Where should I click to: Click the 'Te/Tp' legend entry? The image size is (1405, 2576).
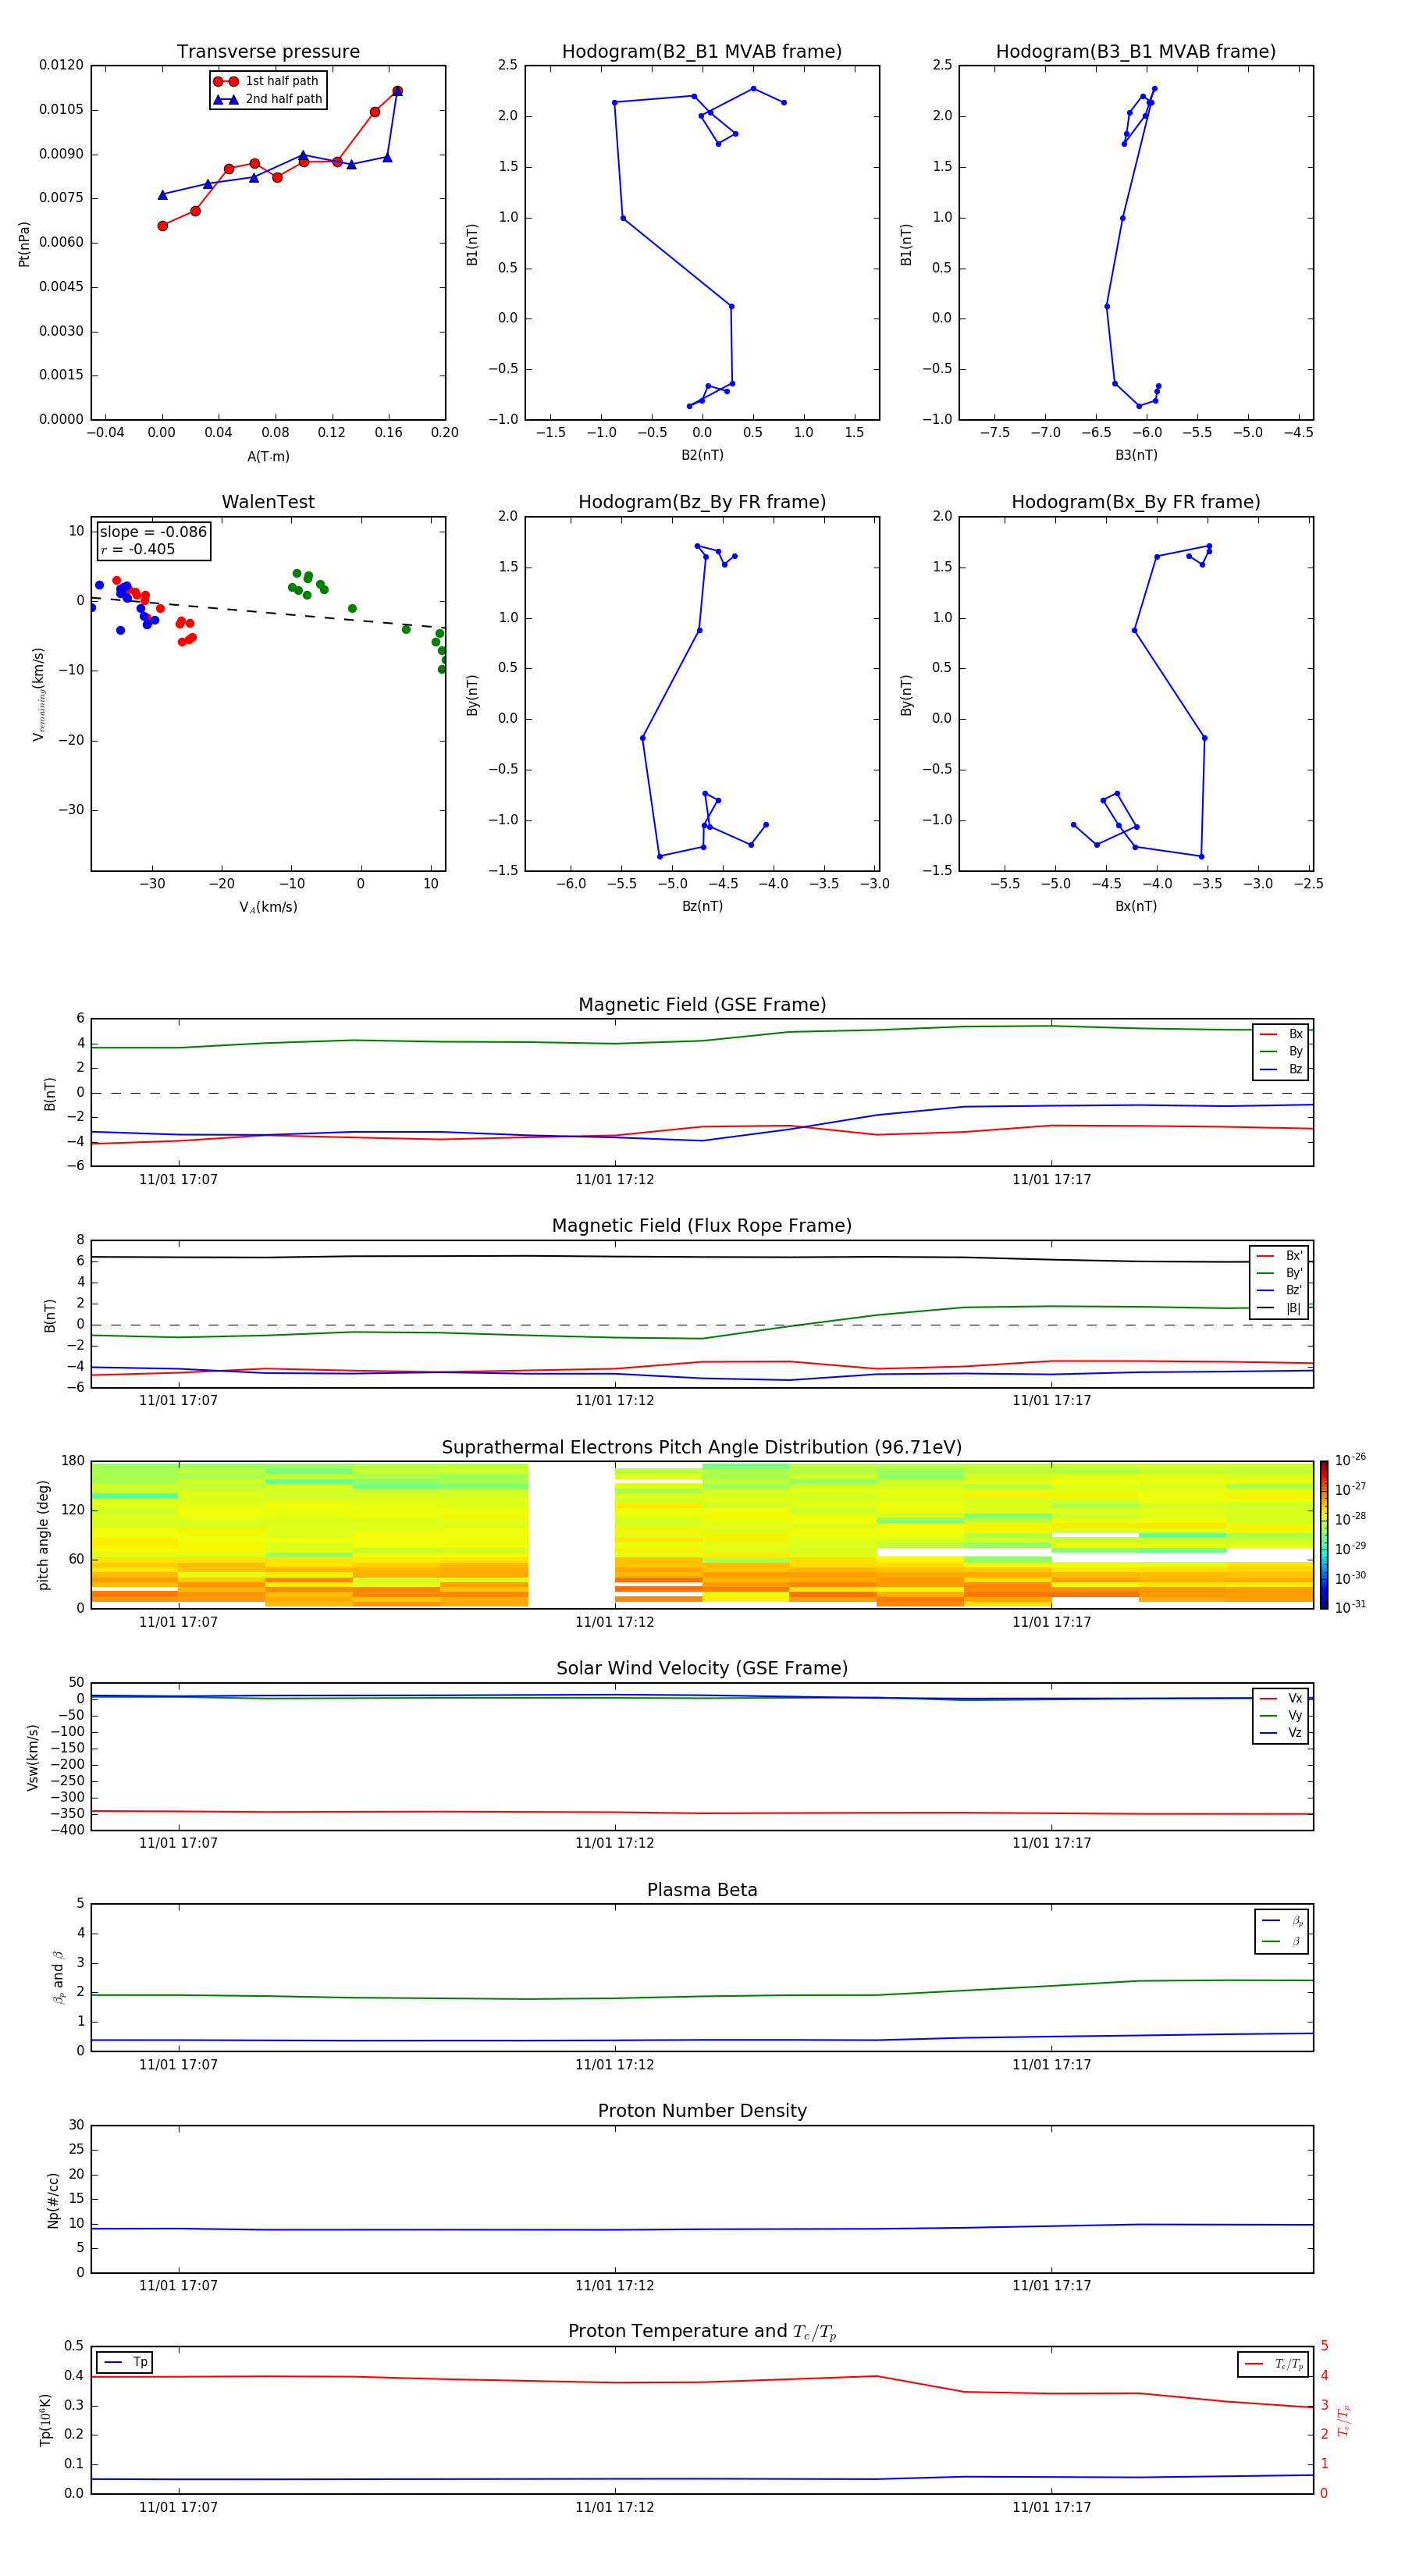coord(1273,2364)
